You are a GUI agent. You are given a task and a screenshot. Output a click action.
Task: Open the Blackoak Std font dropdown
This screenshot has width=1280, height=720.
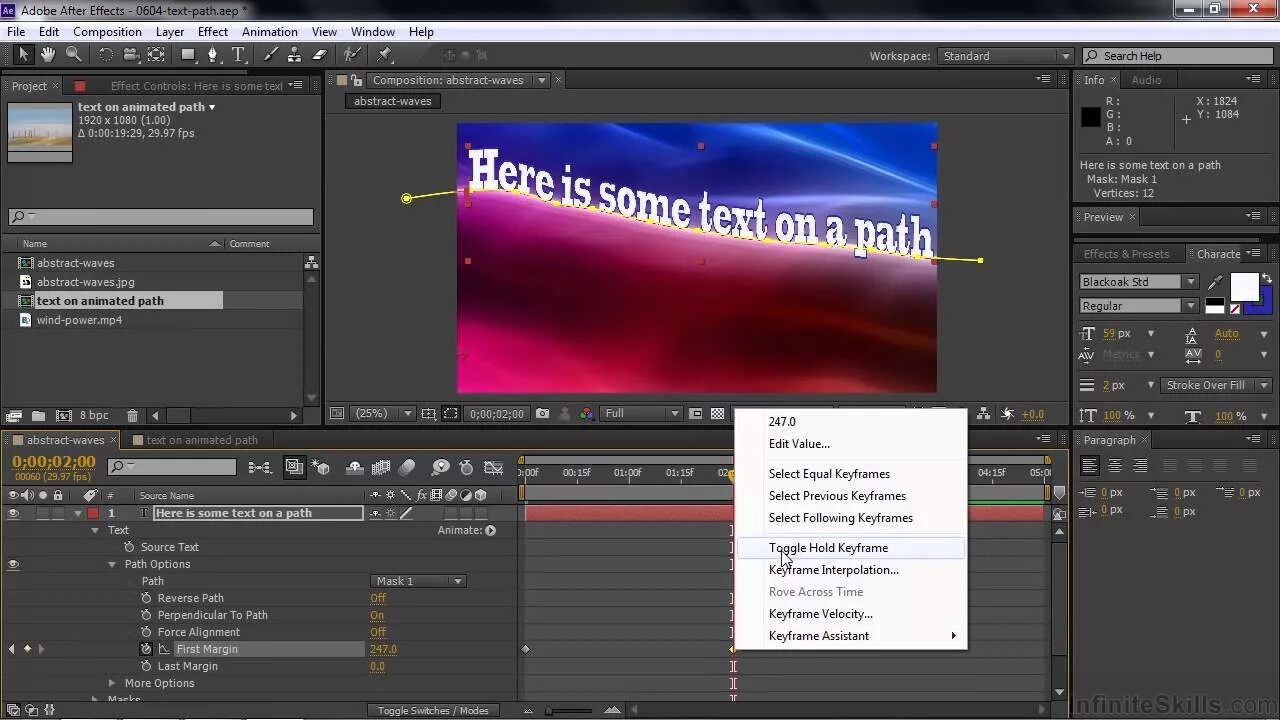[1138, 282]
